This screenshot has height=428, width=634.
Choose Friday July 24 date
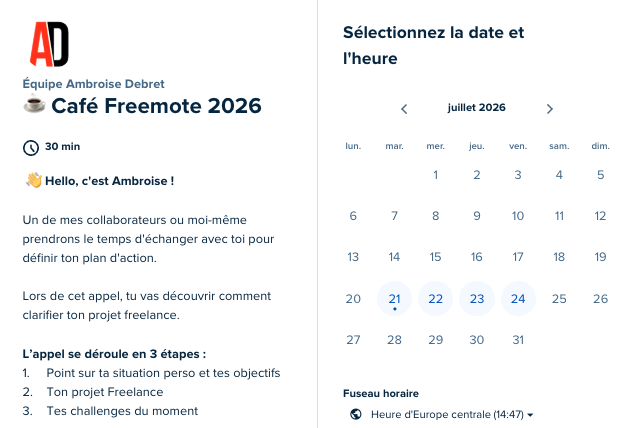point(518,299)
